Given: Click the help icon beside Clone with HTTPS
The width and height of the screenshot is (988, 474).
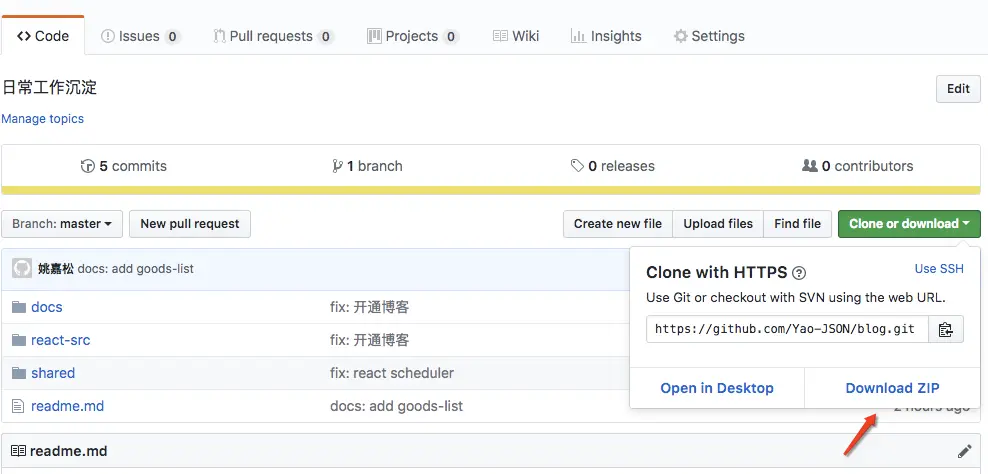Looking at the screenshot, I should click(799, 272).
